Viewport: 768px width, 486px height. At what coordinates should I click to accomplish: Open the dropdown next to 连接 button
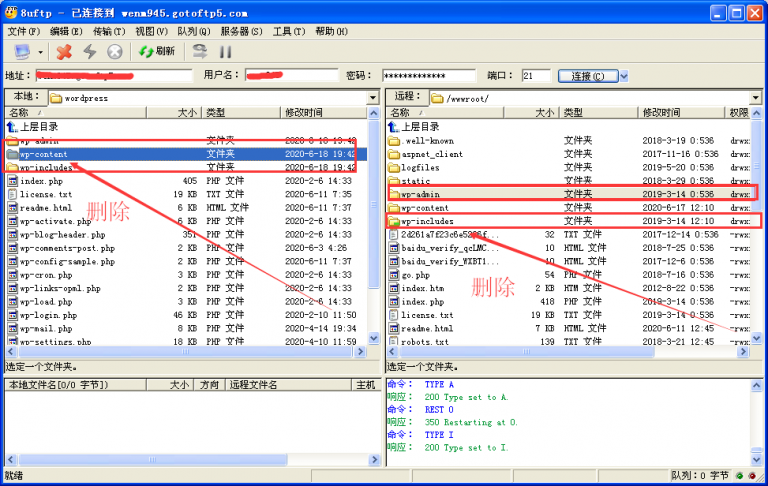[624, 76]
